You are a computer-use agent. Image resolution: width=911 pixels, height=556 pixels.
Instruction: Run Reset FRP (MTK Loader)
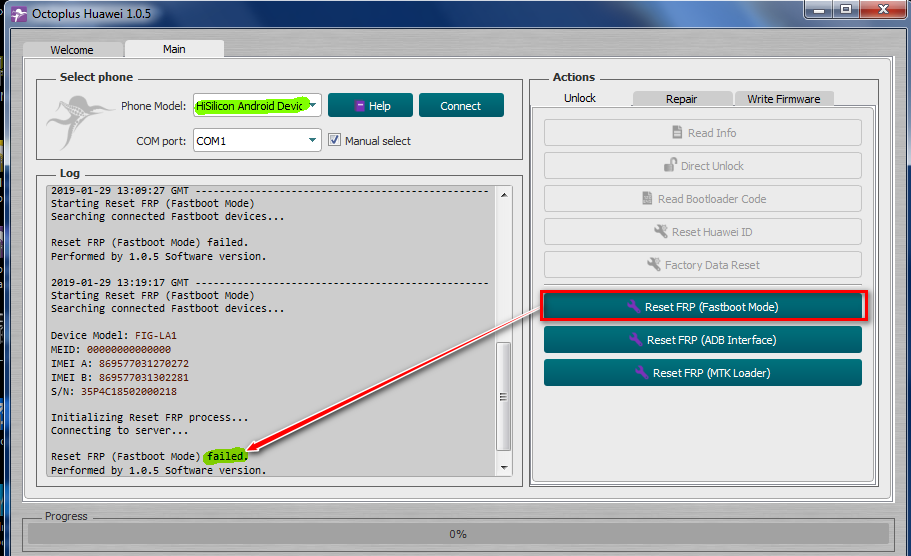pos(703,372)
